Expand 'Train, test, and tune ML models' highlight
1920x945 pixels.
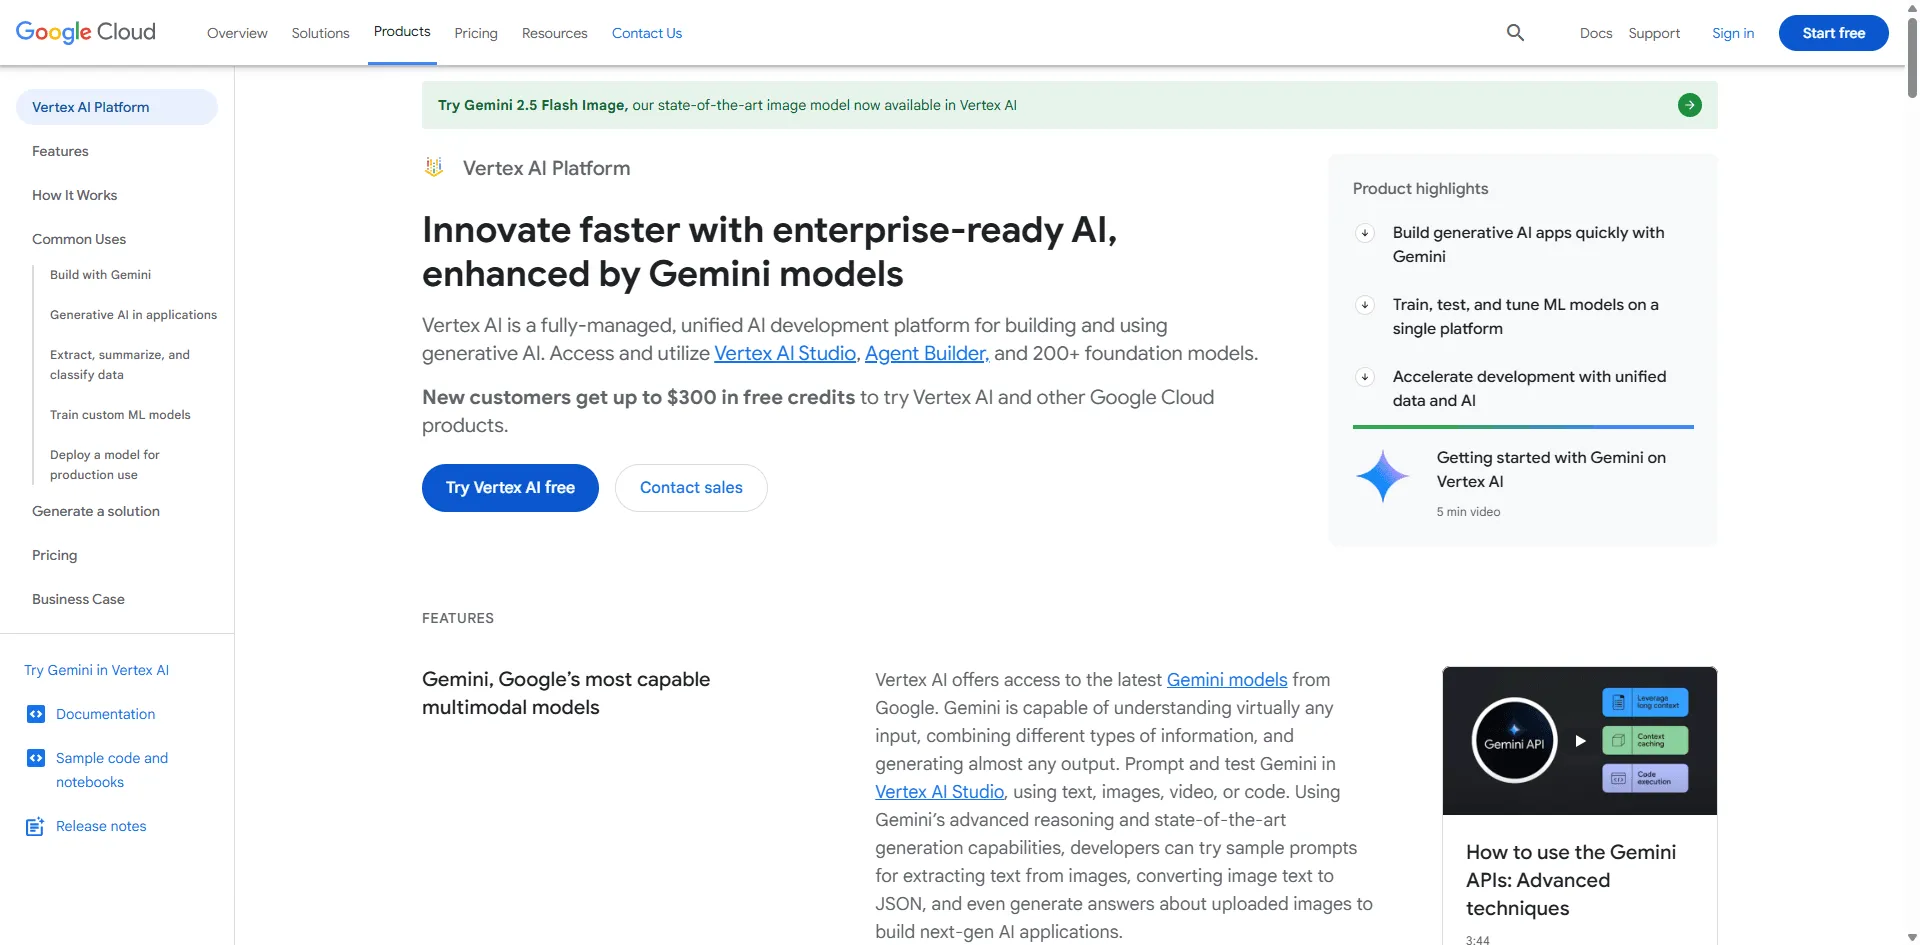[1365, 305]
